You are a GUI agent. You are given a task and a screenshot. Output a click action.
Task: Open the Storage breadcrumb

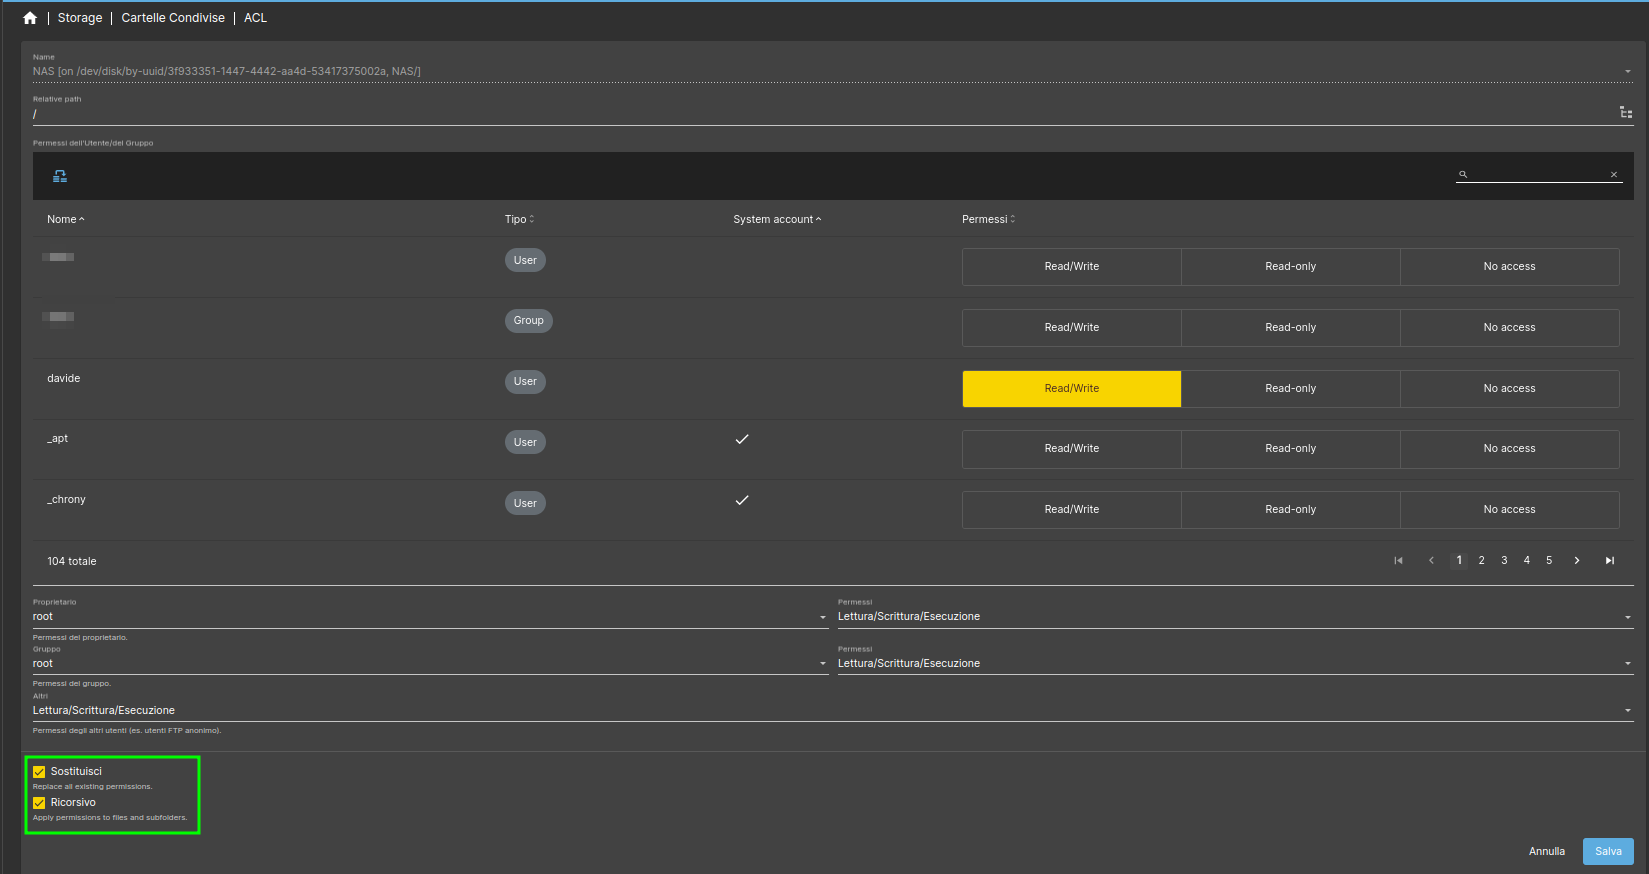[80, 18]
